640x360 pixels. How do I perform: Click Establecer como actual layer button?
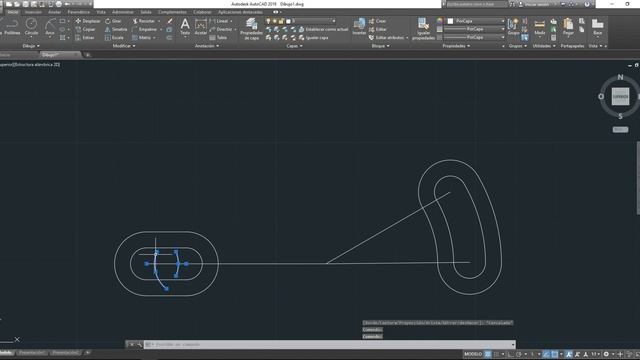(324, 29)
